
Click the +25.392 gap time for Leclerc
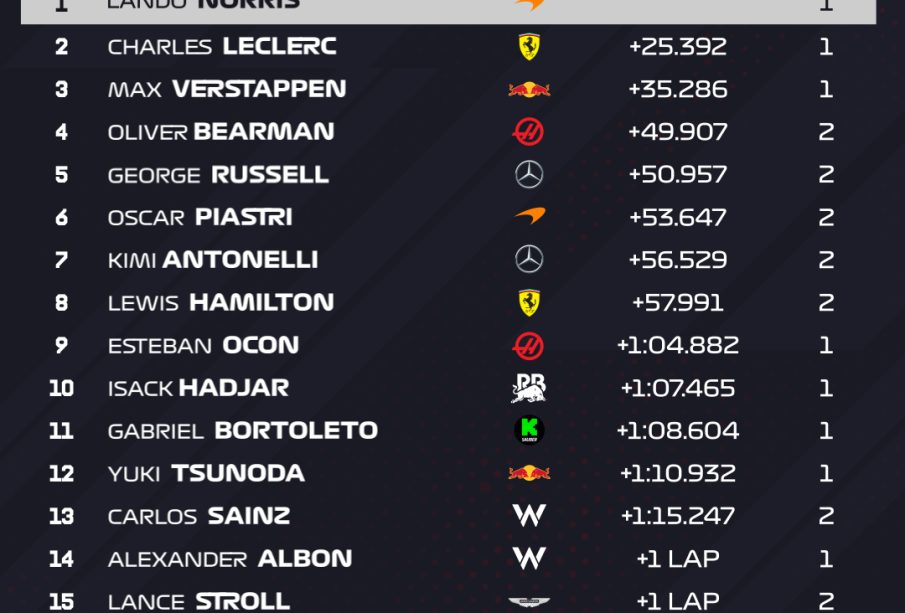pos(678,47)
